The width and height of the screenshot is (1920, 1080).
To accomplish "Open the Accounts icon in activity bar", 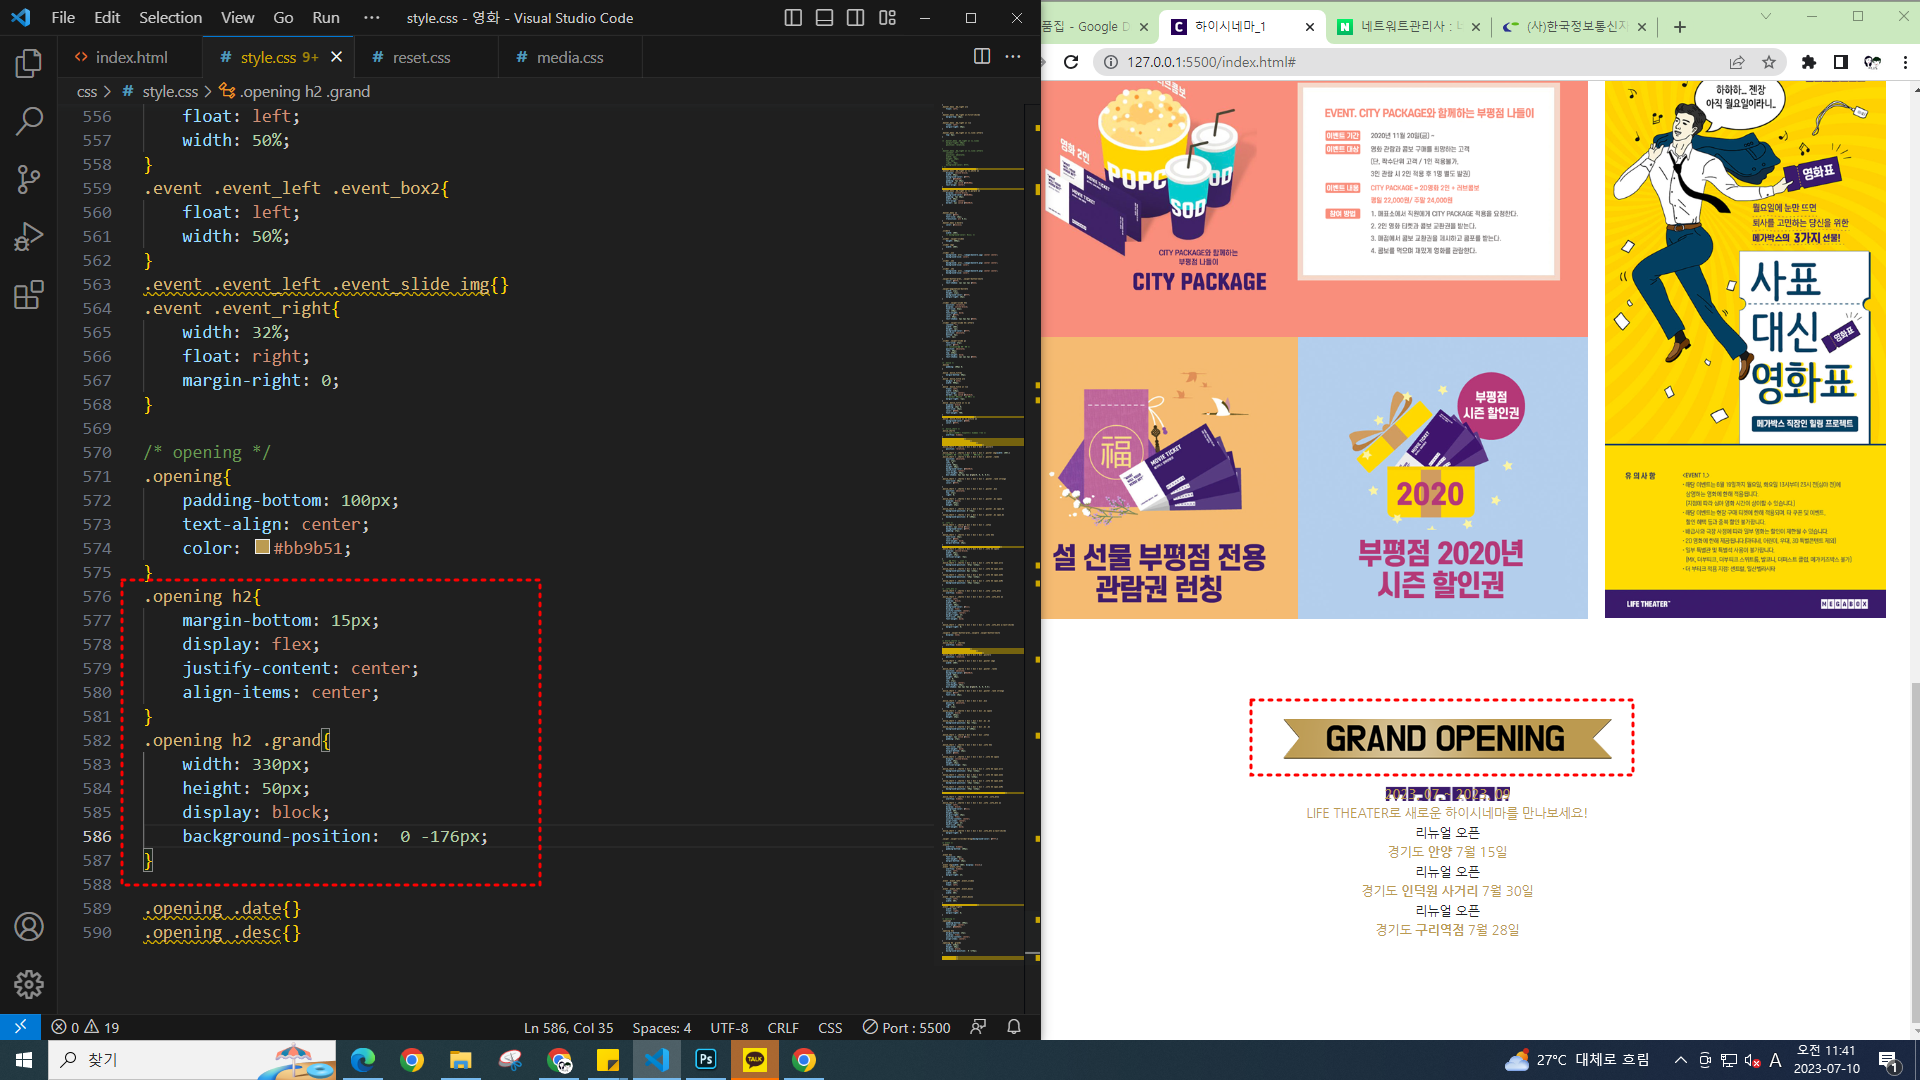I will tap(29, 927).
